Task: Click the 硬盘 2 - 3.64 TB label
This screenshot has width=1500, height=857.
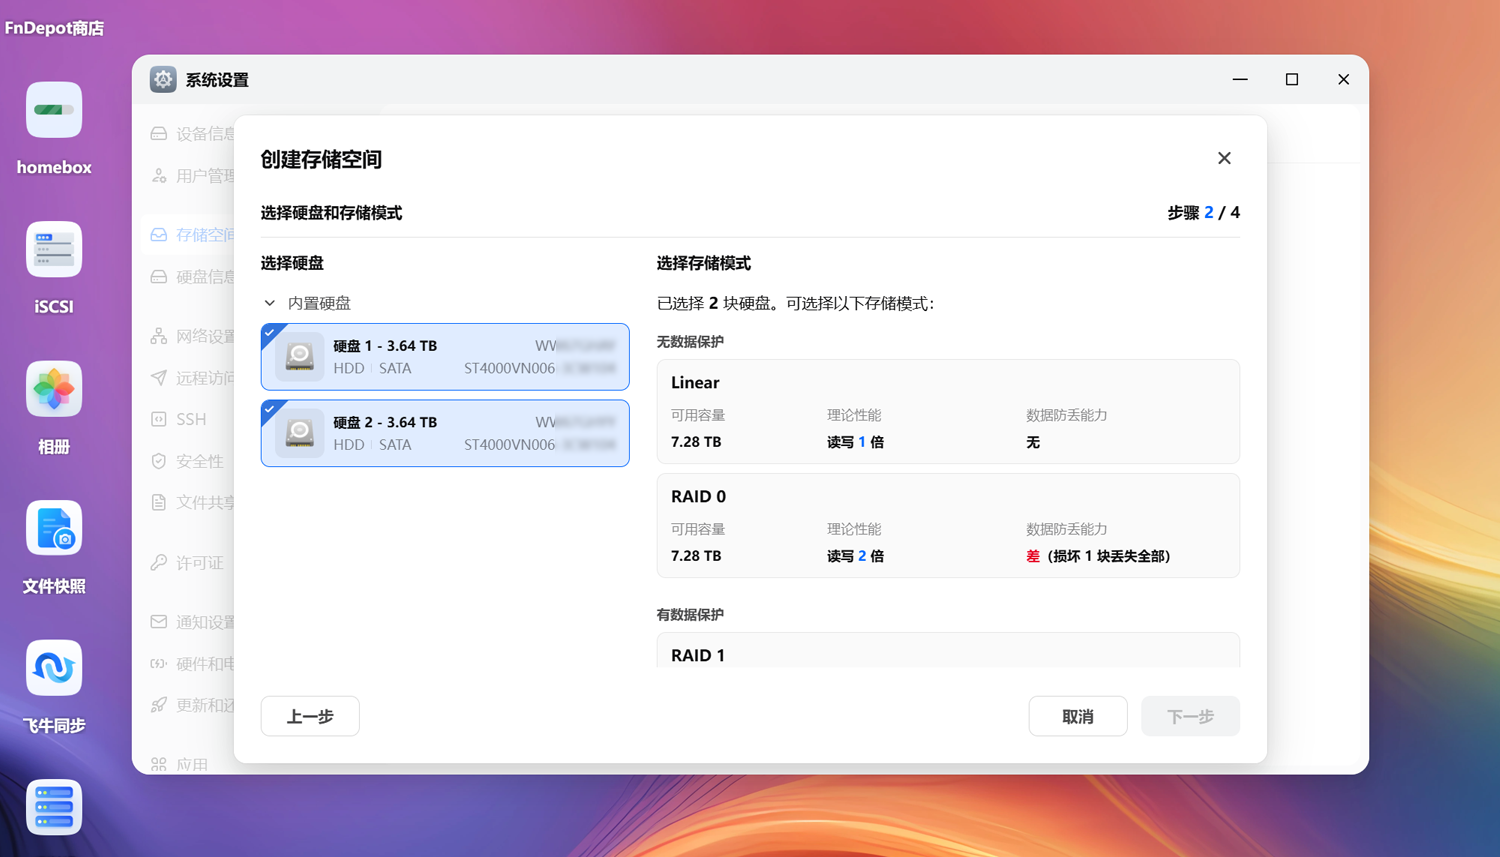Action: click(x=385, y=422)
